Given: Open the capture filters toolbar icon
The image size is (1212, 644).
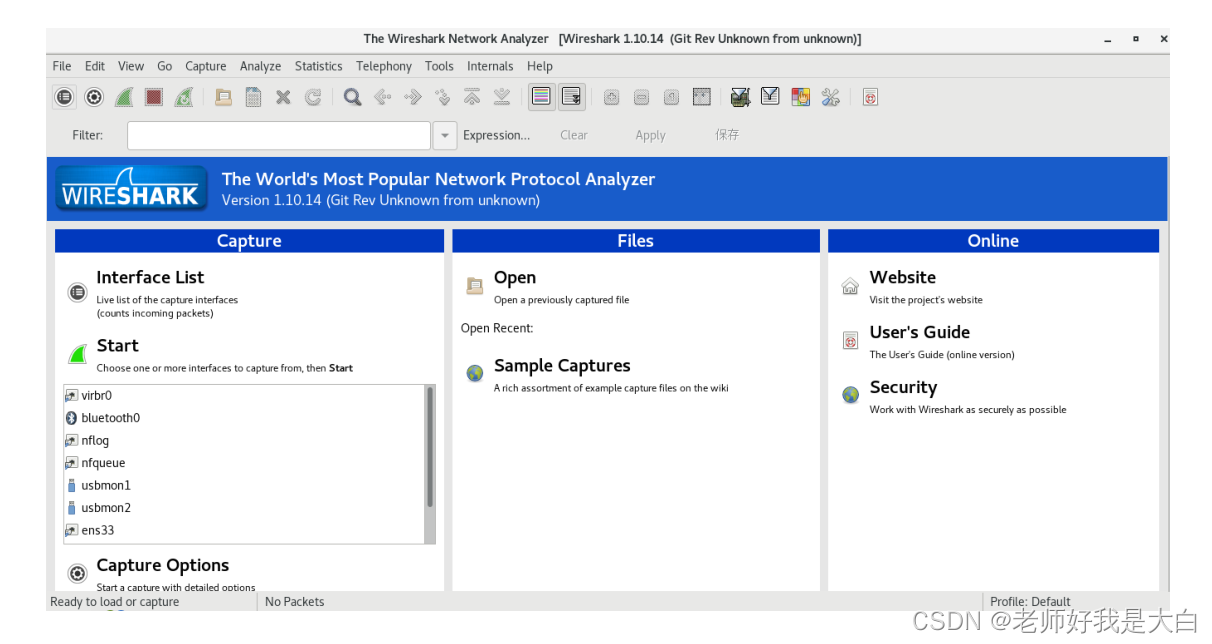Looking at the screenshot, I should (740, 97).
